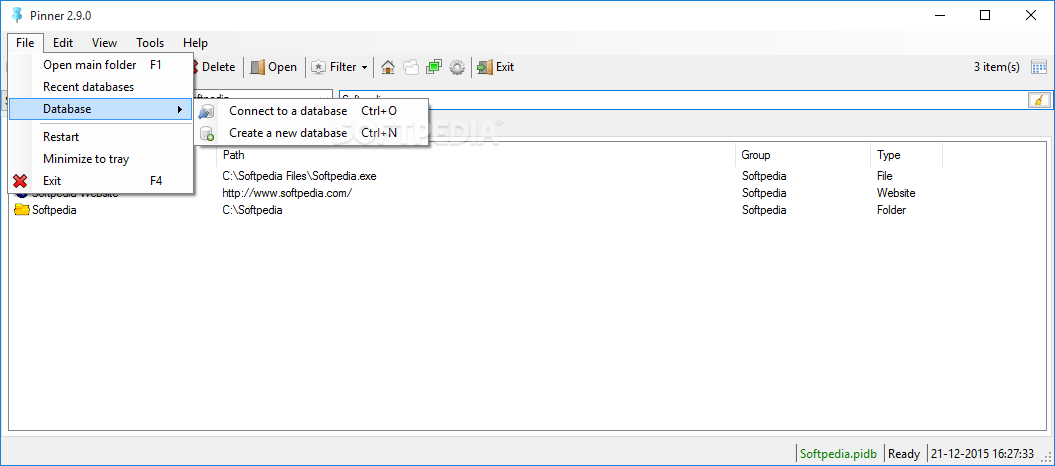Click the Open door icon in toolbar
Image resolution: width=1055 pixels, height=466 pixels.
point(258,67)
